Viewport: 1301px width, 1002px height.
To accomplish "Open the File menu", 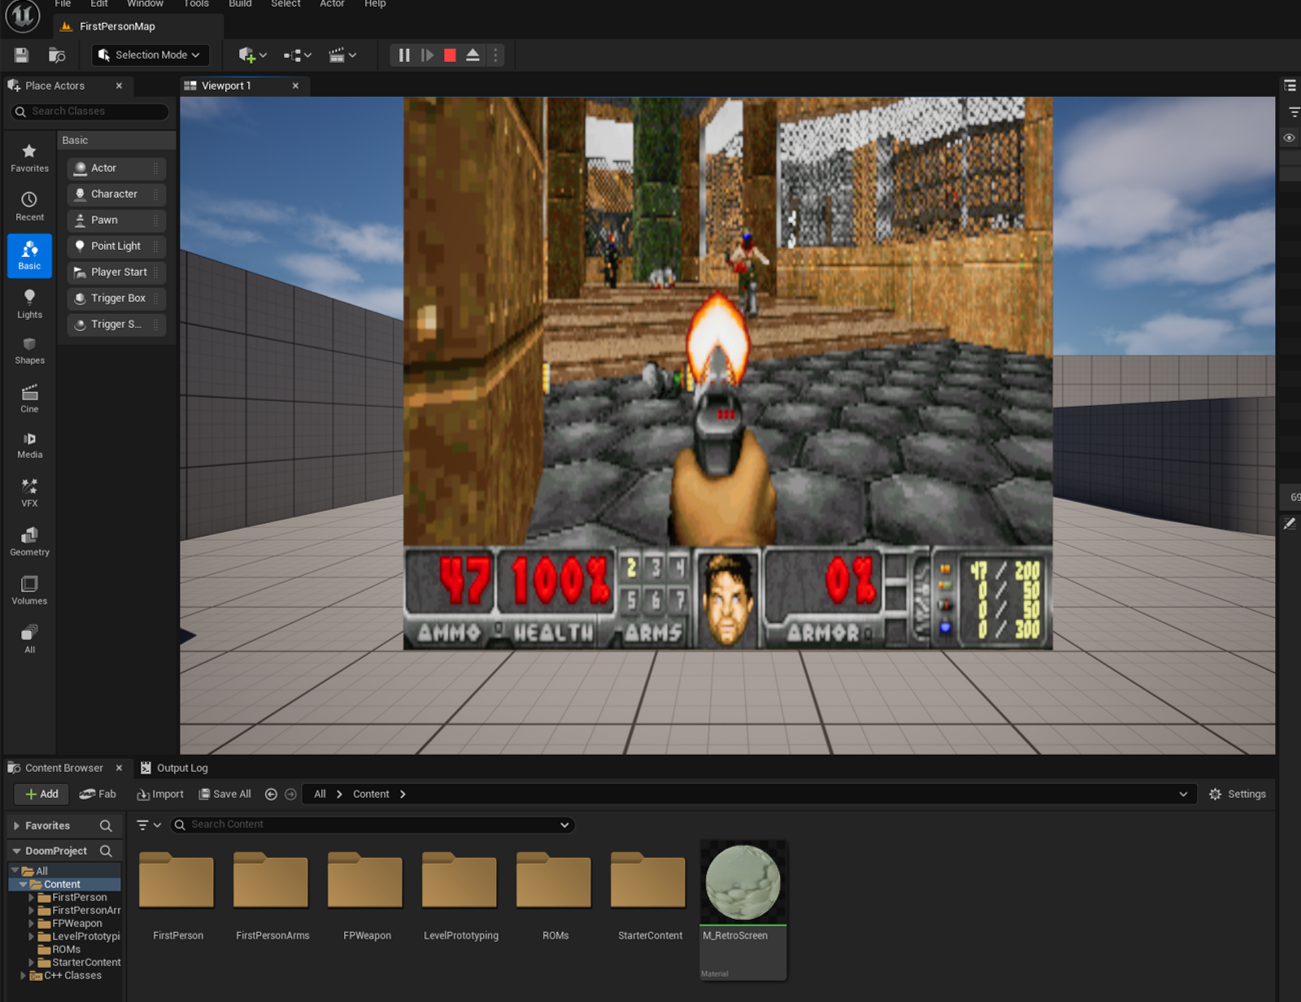I will 63,4.
